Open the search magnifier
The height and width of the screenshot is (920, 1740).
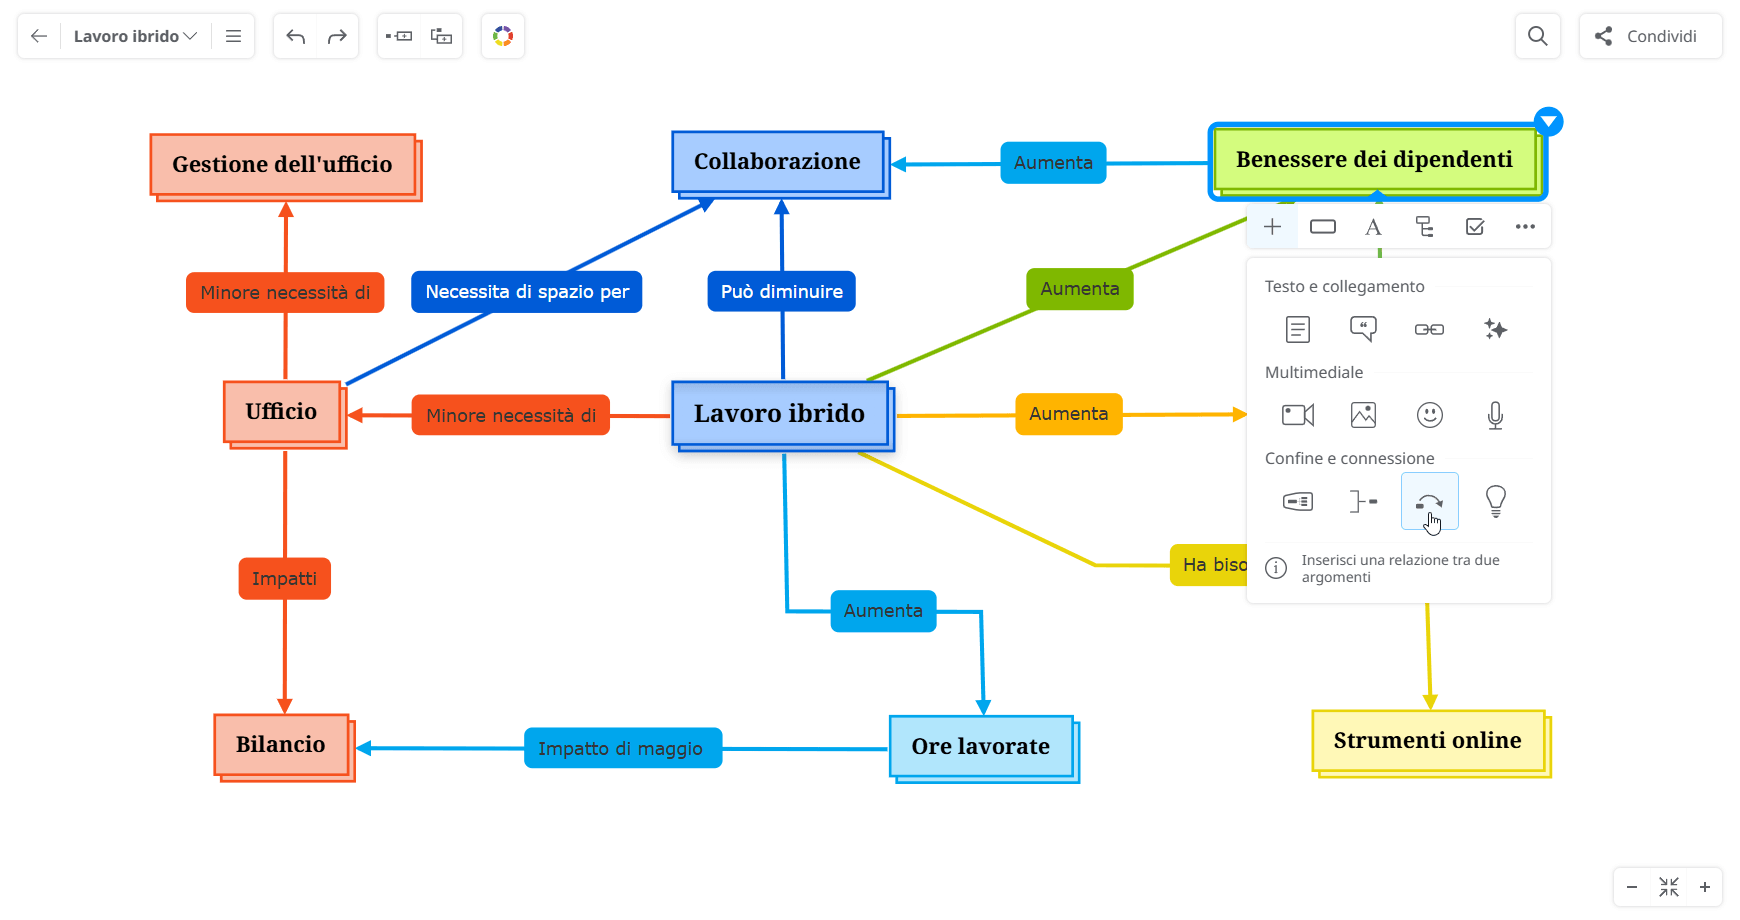coord(1538,36)
